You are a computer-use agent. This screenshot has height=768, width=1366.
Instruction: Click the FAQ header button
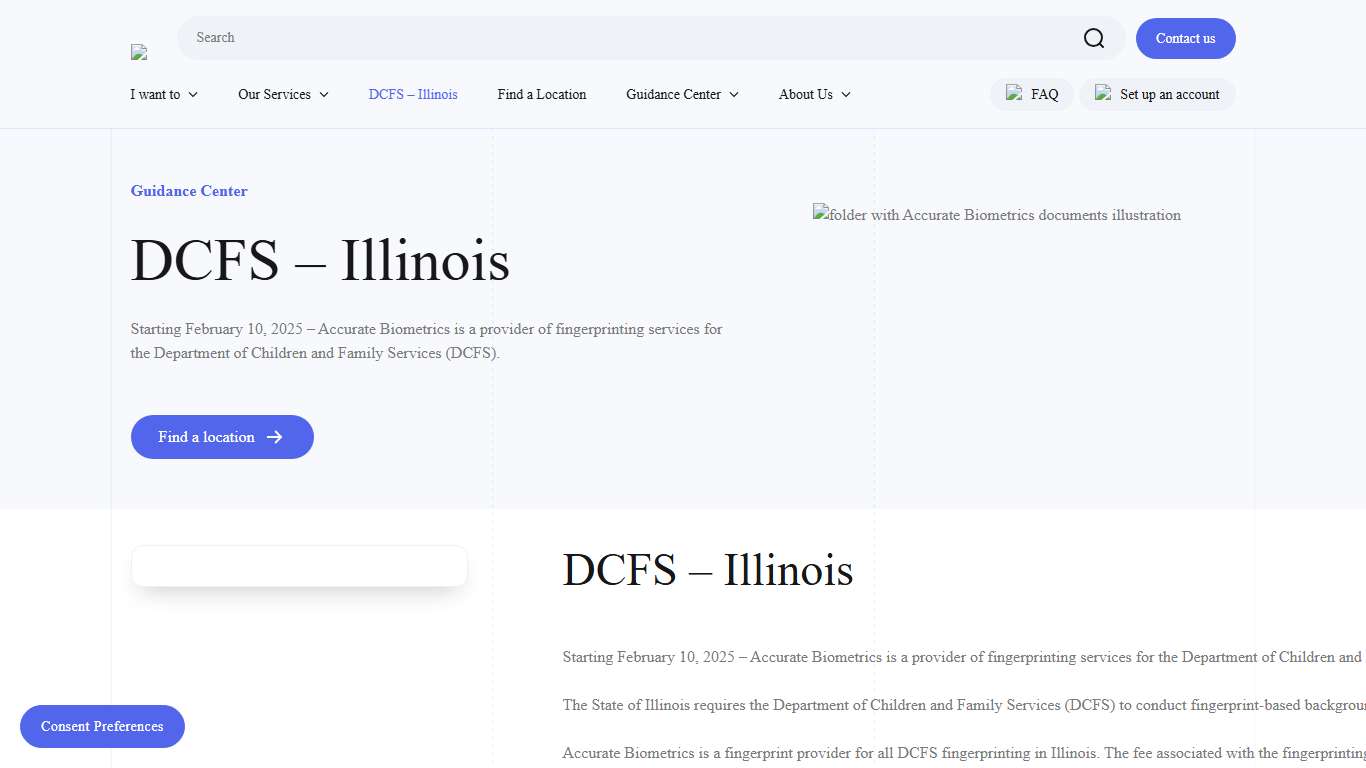click(1031, 93)
